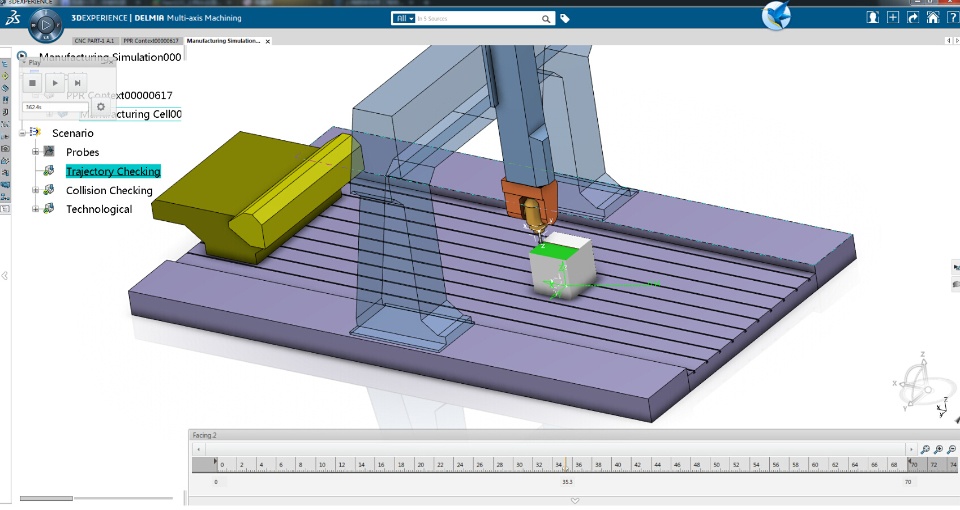The width and height of the screenshot is (960, 510).
Task: Click top icon in left vertical toolbar
Action: [5, 64]
